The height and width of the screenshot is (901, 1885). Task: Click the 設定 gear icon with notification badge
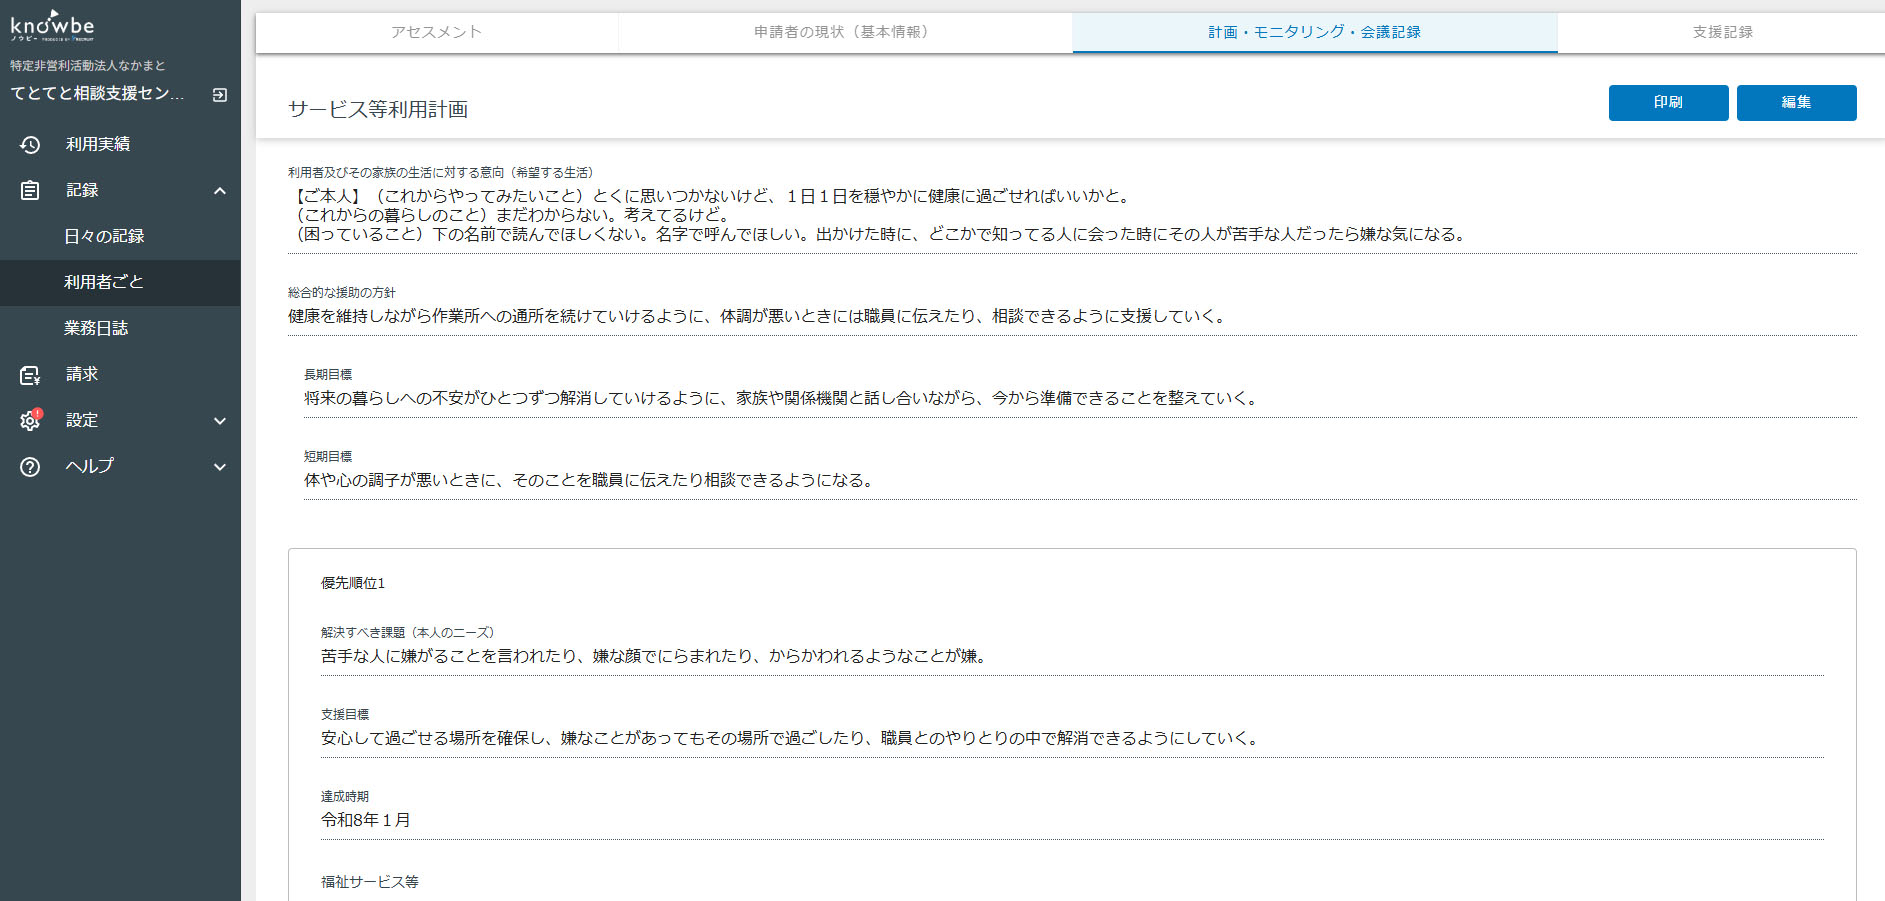tap(30, 421)
